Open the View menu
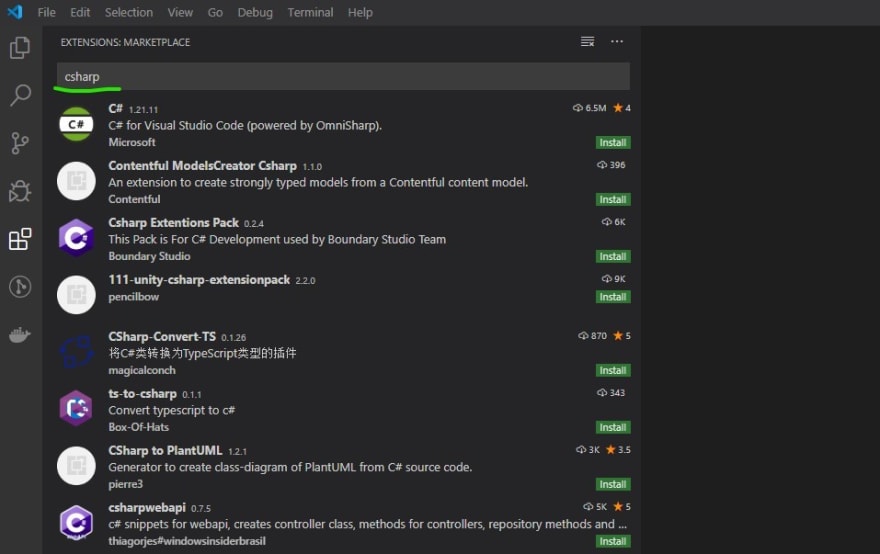This screenshot has height=554, width=880. pyautogui.click(x=180, y=12)
